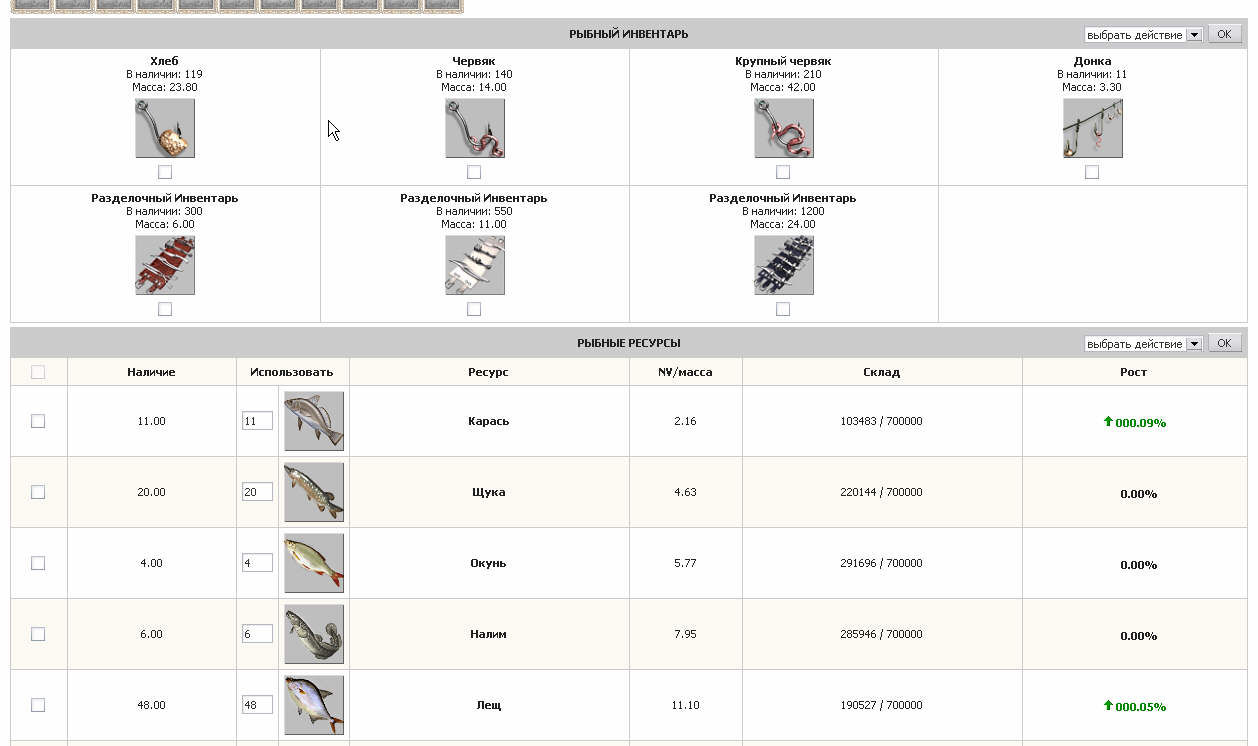Image resolution: width=1258 pixels, height=746 pixels.
Task: Click OK in the Рыбные ресурсы header
Action: tap(1225, 343)
